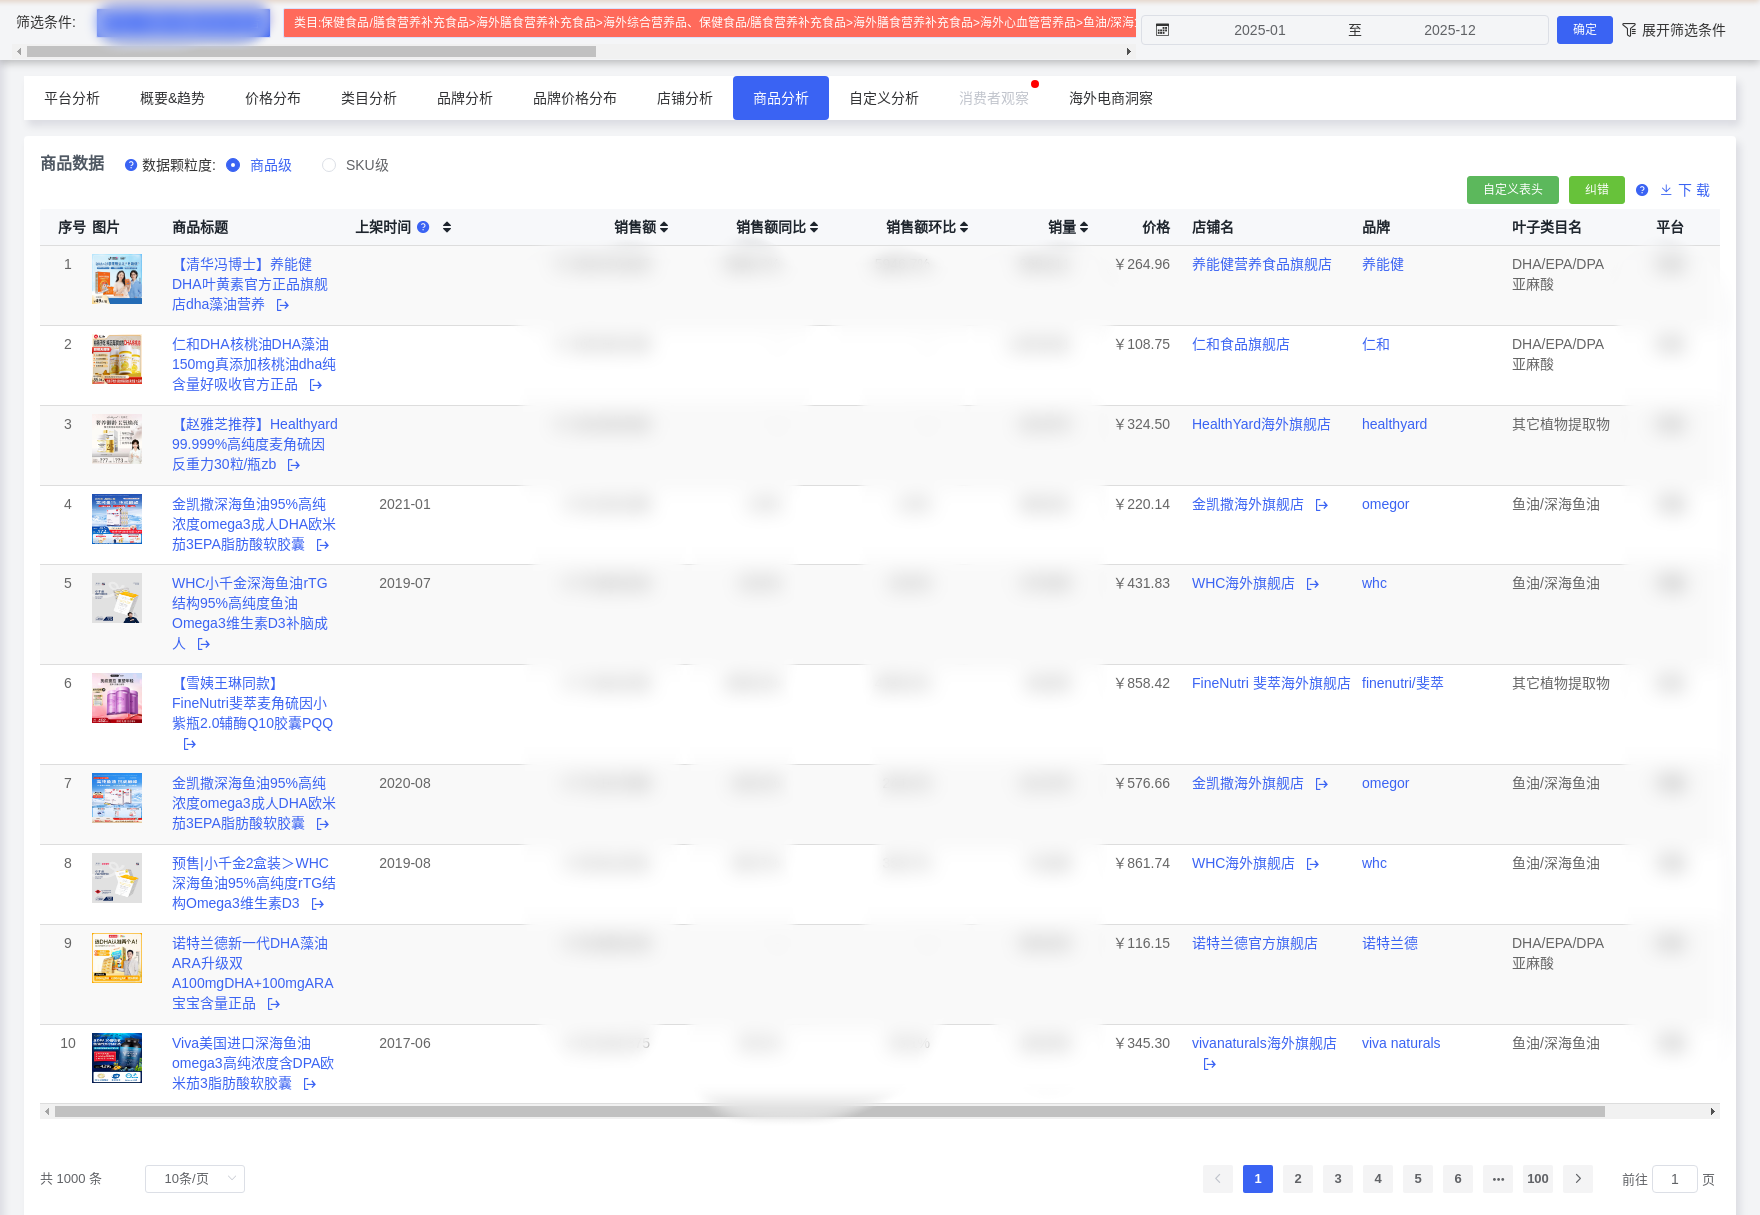Viewport: 1760px width, 1215px height.
Task: Click the page number input next to 前往
Action: point(1673,1179)
